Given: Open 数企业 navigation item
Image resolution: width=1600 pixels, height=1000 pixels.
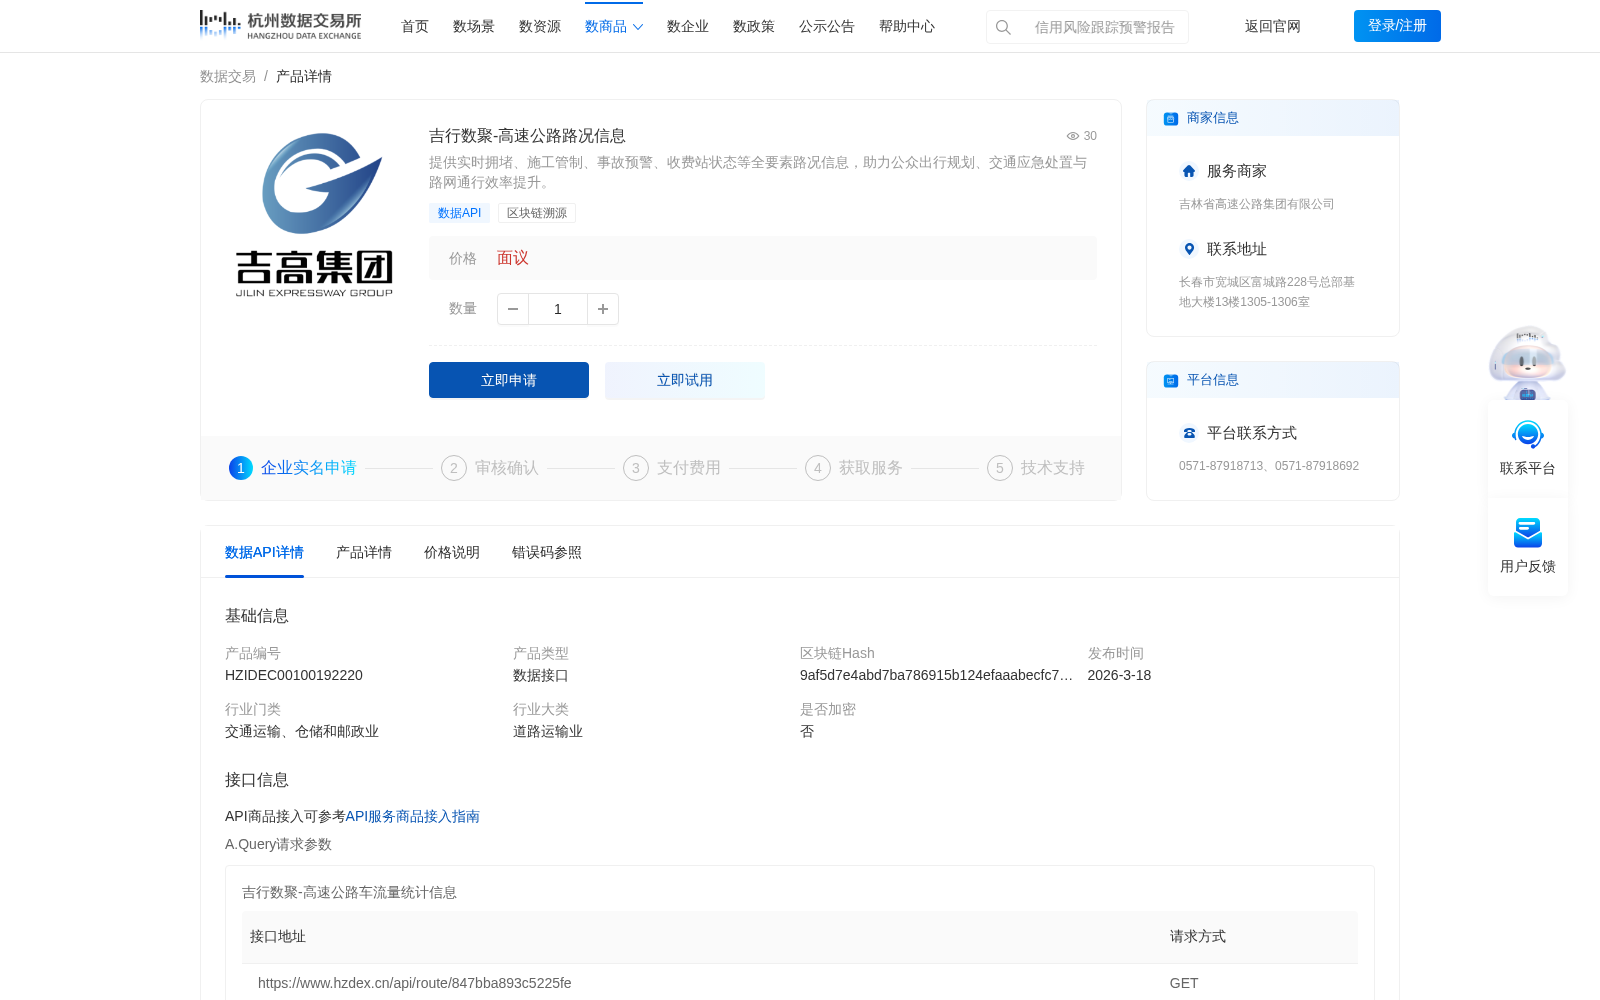Looking at the screenshot, I should 688,27.
